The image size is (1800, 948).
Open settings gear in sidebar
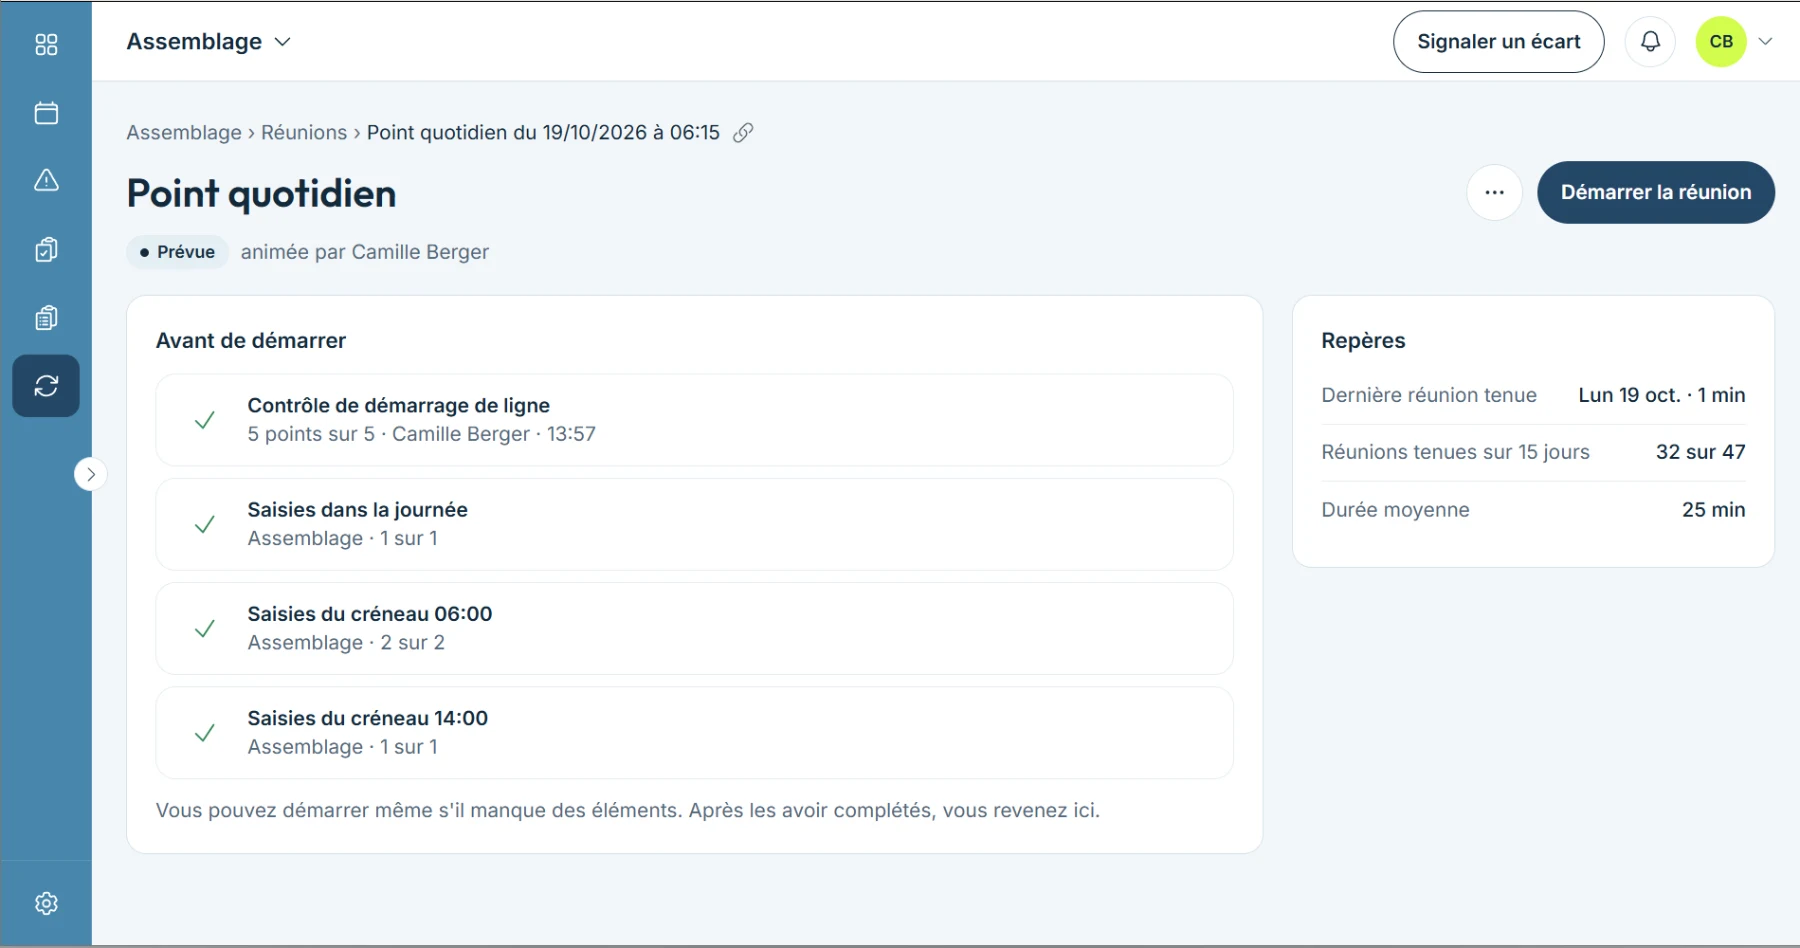click(46, 903)
